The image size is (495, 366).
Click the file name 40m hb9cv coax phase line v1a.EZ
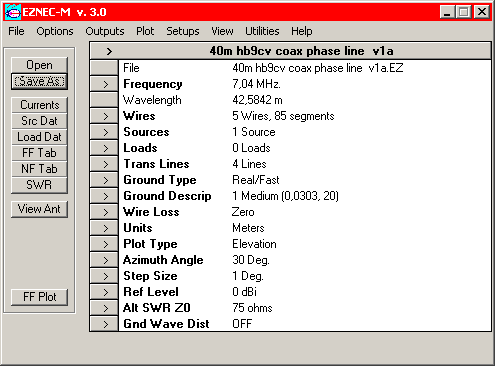pyautogui.click(x=318, y=68)
